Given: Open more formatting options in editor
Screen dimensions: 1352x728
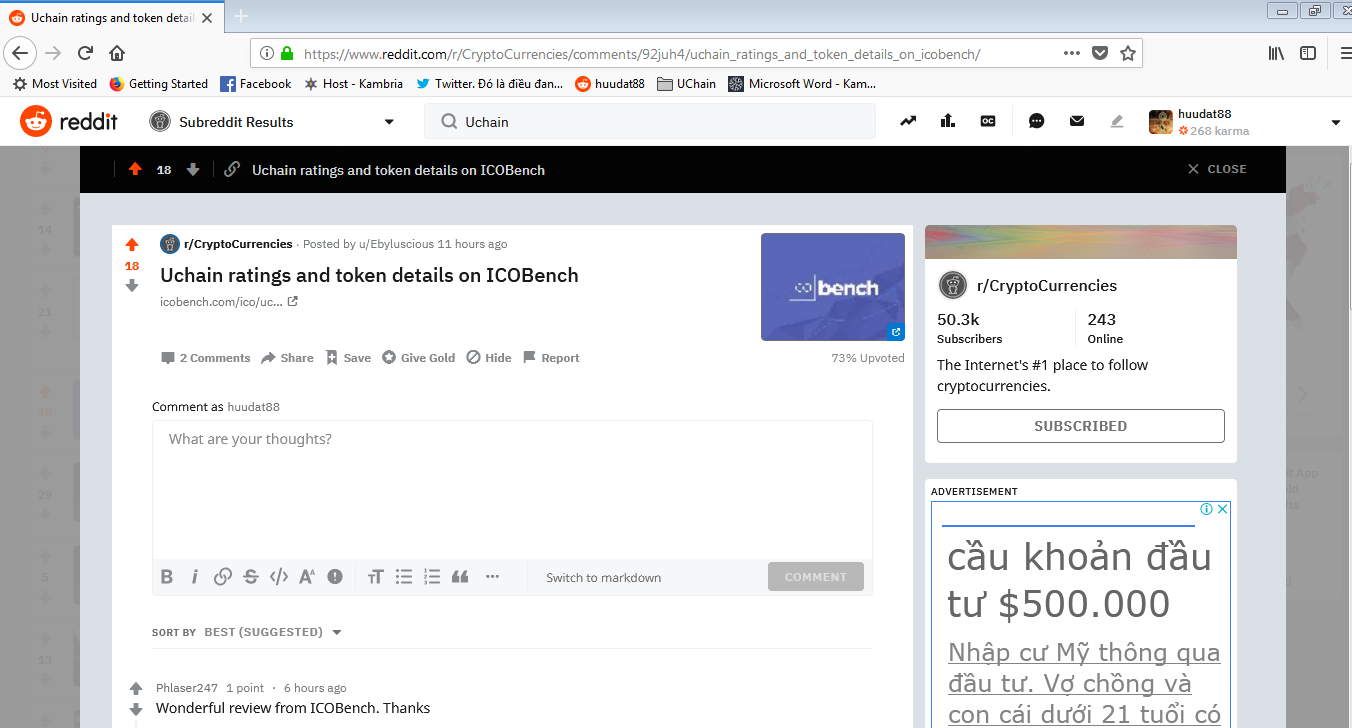Looking at the screenshot, I should click(x=492, y=577).
